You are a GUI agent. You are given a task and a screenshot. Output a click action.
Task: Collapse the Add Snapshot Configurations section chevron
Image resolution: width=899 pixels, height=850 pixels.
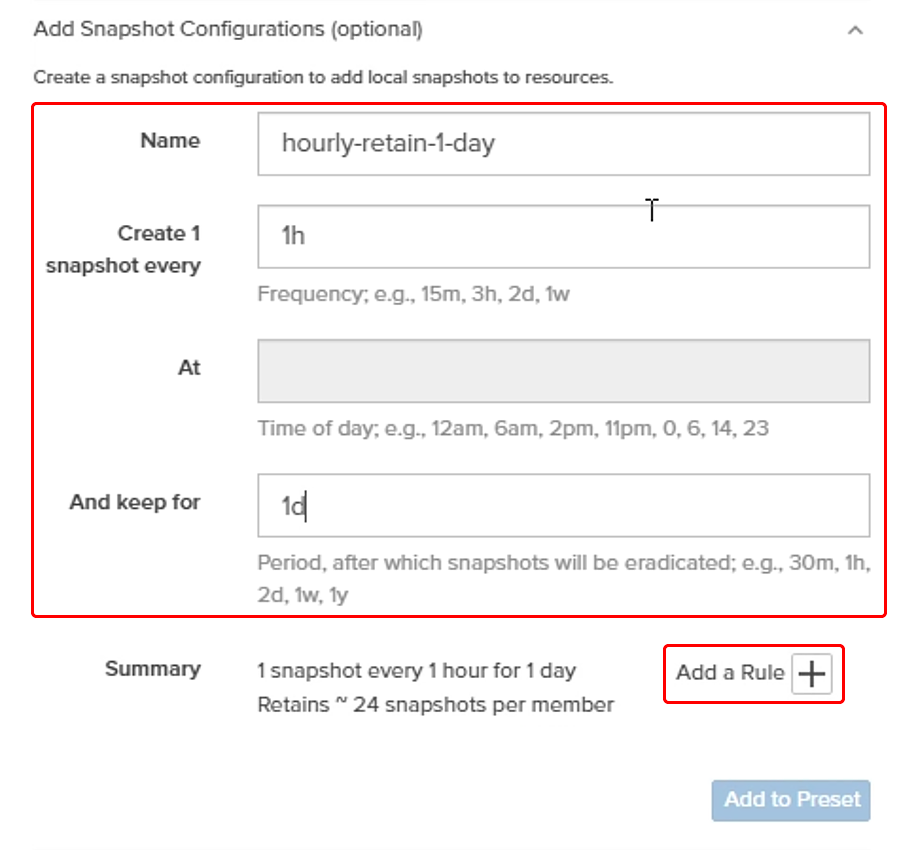point(855,30)
